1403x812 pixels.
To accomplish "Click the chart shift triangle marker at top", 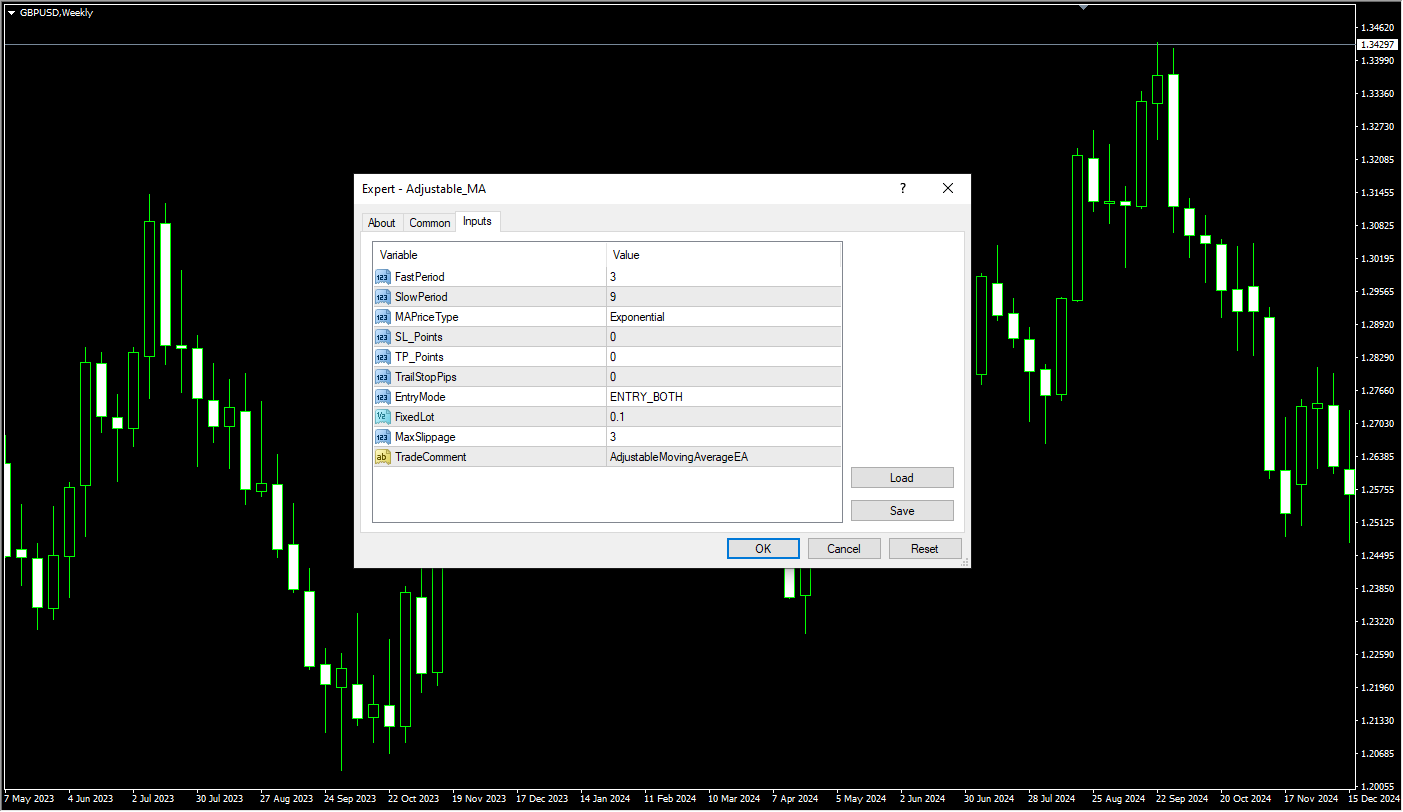I will [x=1083, y=6].
